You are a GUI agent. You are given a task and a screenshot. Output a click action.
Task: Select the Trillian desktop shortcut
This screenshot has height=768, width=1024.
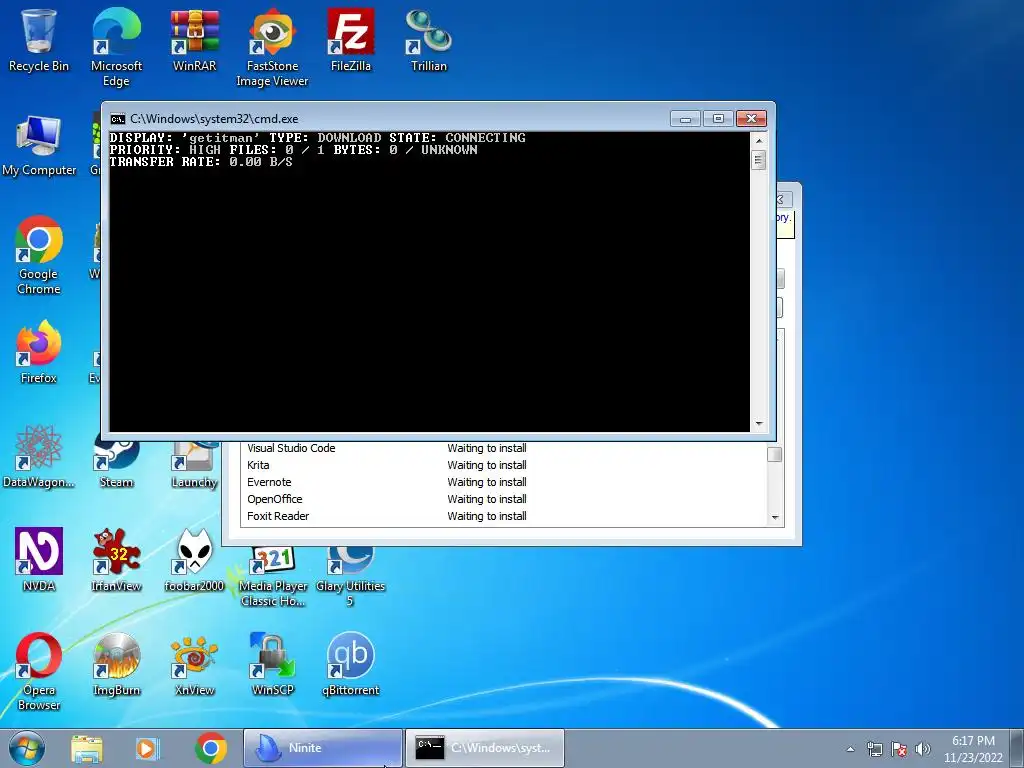[428, 39]
